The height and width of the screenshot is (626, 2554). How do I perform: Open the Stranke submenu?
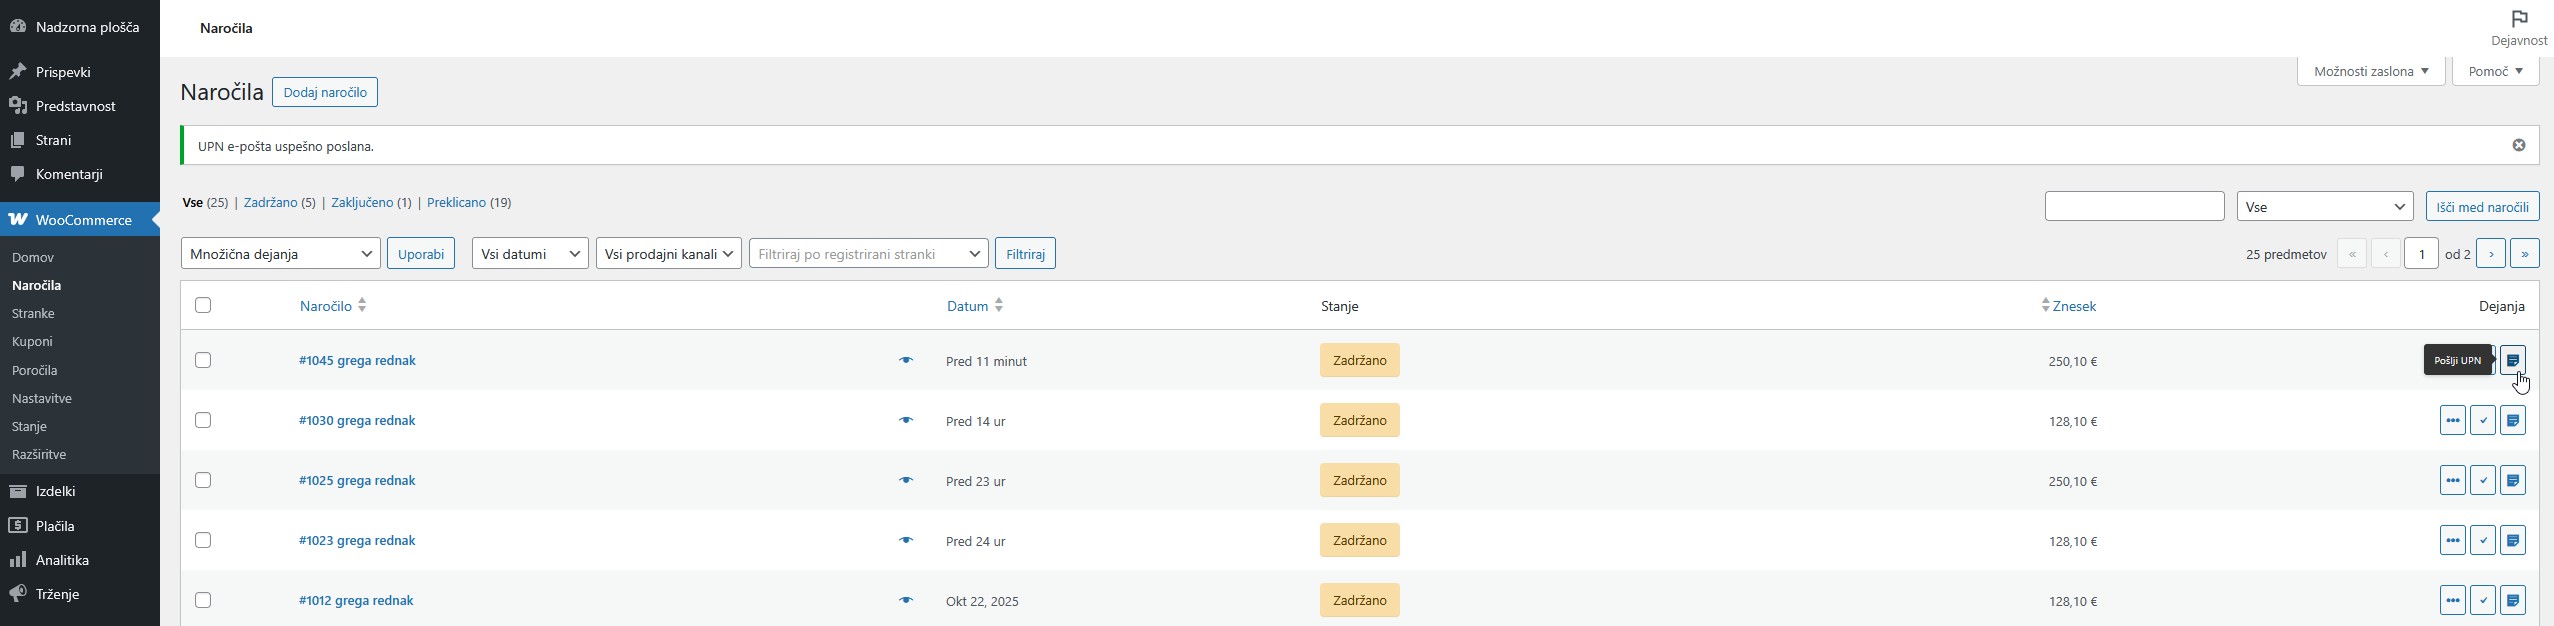click(x=33, y=313)
